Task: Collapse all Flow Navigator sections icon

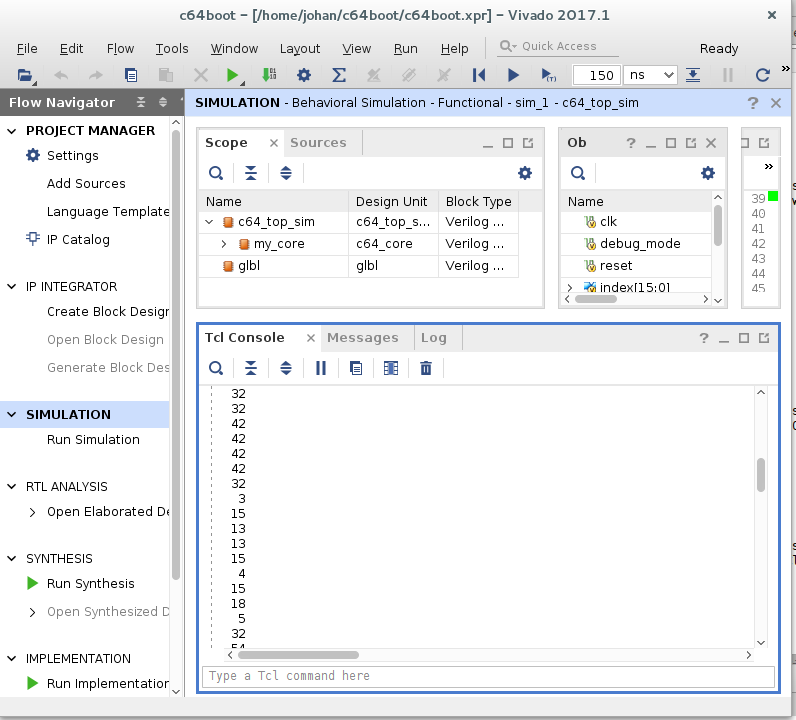Action: point(141,102)
